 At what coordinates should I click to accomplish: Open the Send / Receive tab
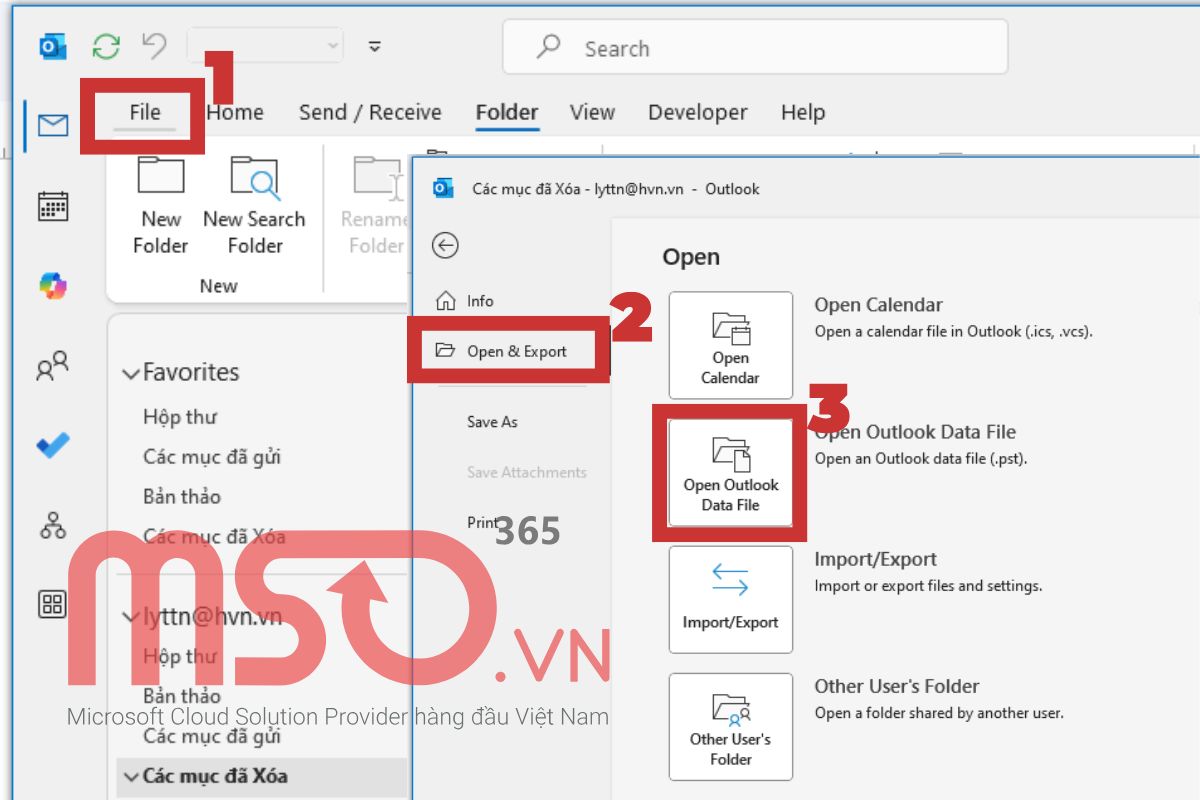coord(370,112)
